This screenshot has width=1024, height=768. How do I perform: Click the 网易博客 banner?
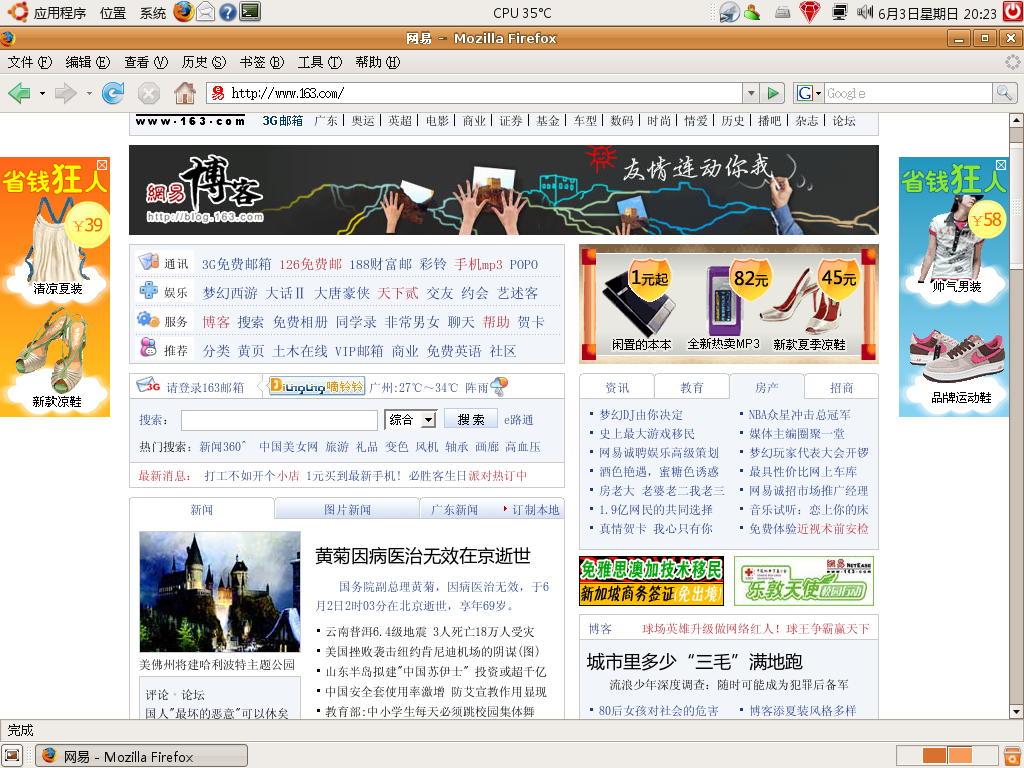[504, 189]
